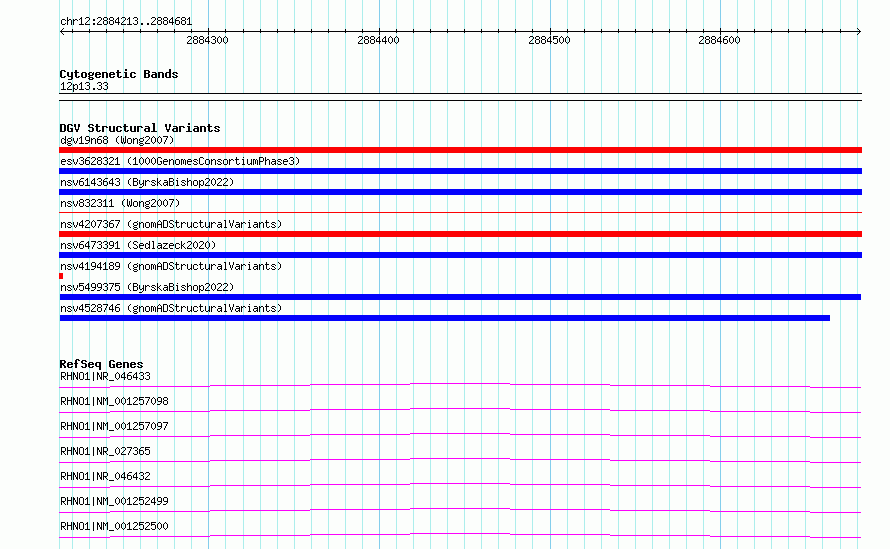The width and height of the screenshot is (890, 549).
Task: Select transcript RHNO1|NR_027365
Action: click(105, 451)
